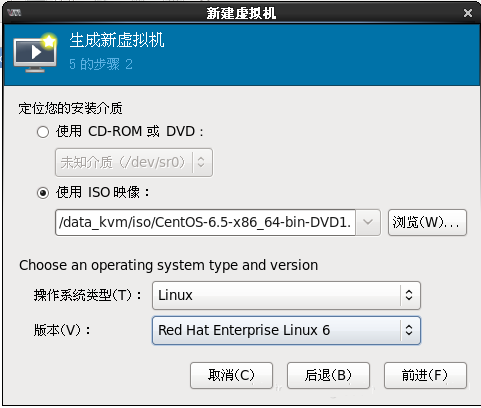
Task: Click the yellow star on the VM icon
Action: point(49,42)
